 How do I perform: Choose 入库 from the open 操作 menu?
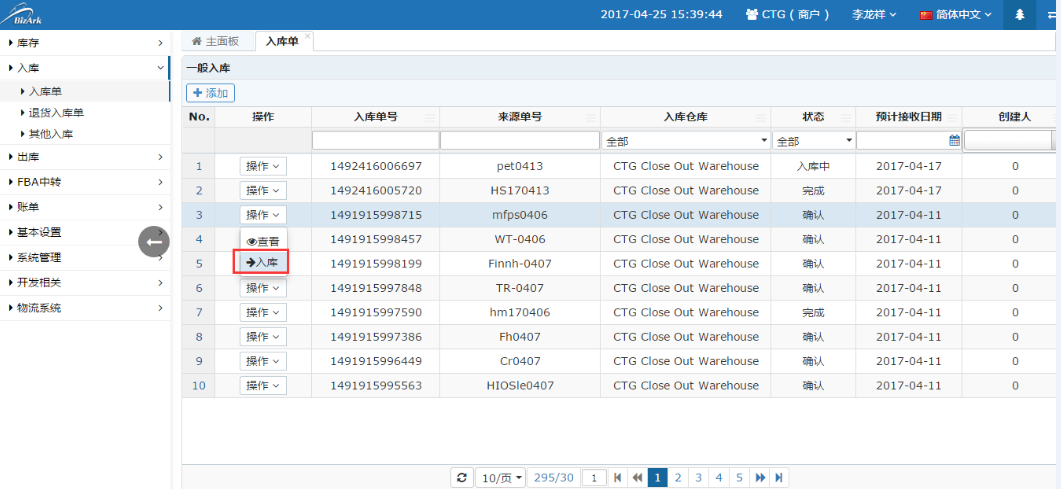261,262
